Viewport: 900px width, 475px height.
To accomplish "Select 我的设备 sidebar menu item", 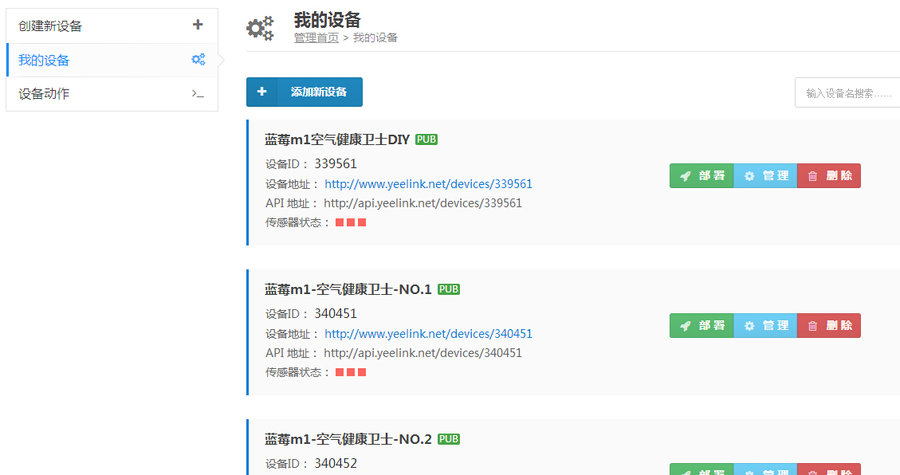I will (44, 60).
